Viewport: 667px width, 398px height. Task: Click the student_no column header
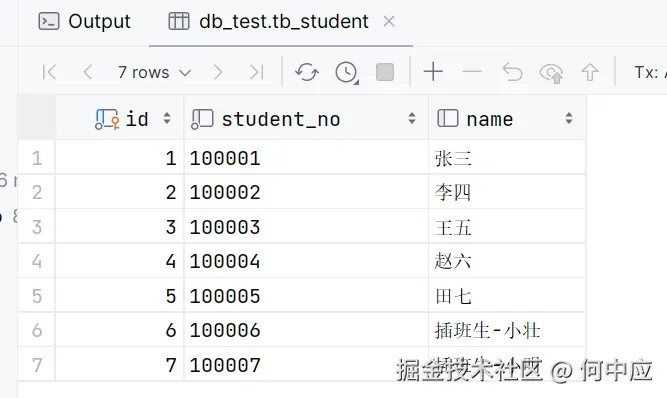coord(306,118)
